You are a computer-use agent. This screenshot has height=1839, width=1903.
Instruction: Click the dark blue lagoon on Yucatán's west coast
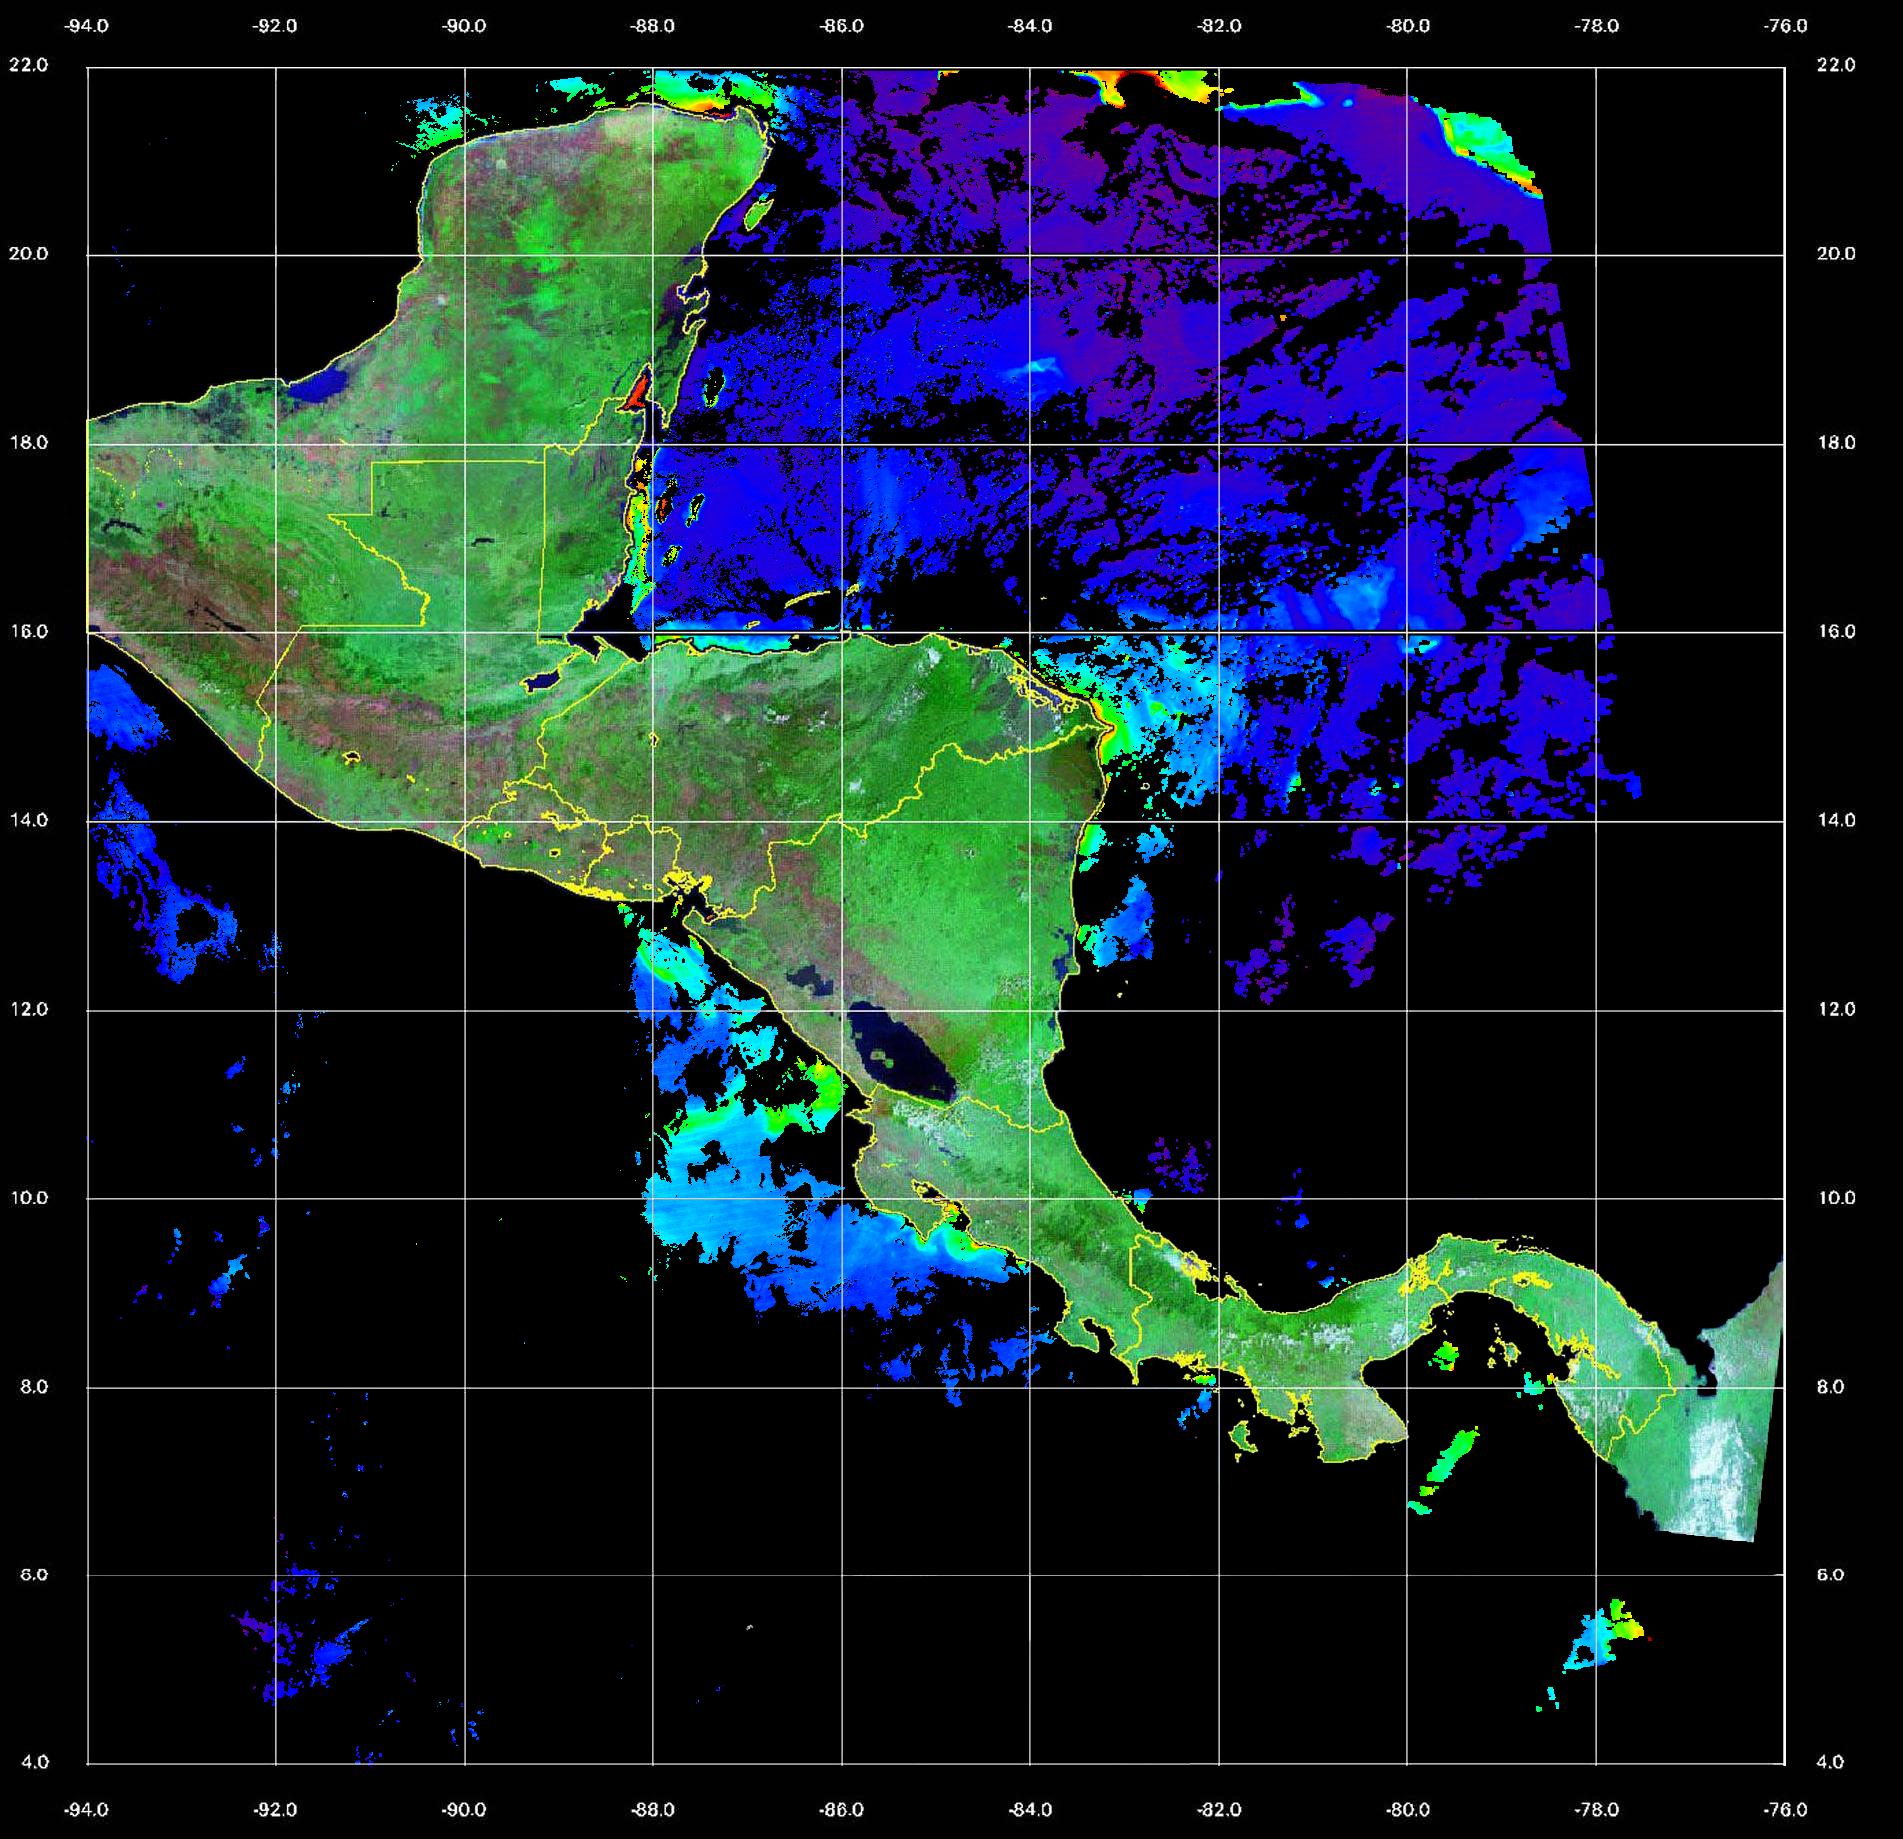324,383
